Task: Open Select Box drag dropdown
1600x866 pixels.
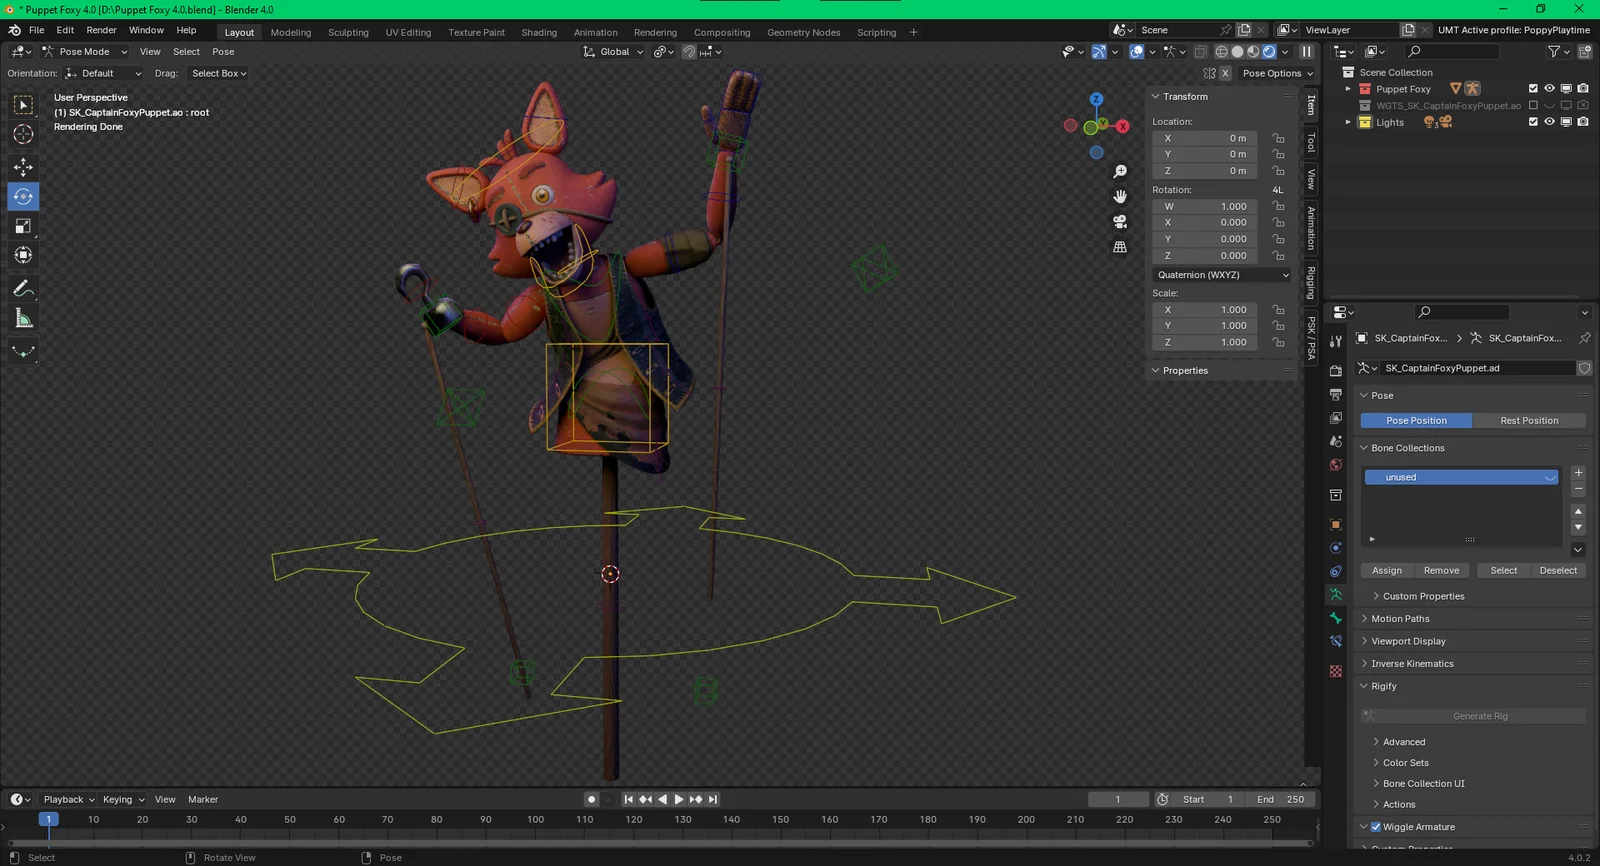Action: point(219,73)
